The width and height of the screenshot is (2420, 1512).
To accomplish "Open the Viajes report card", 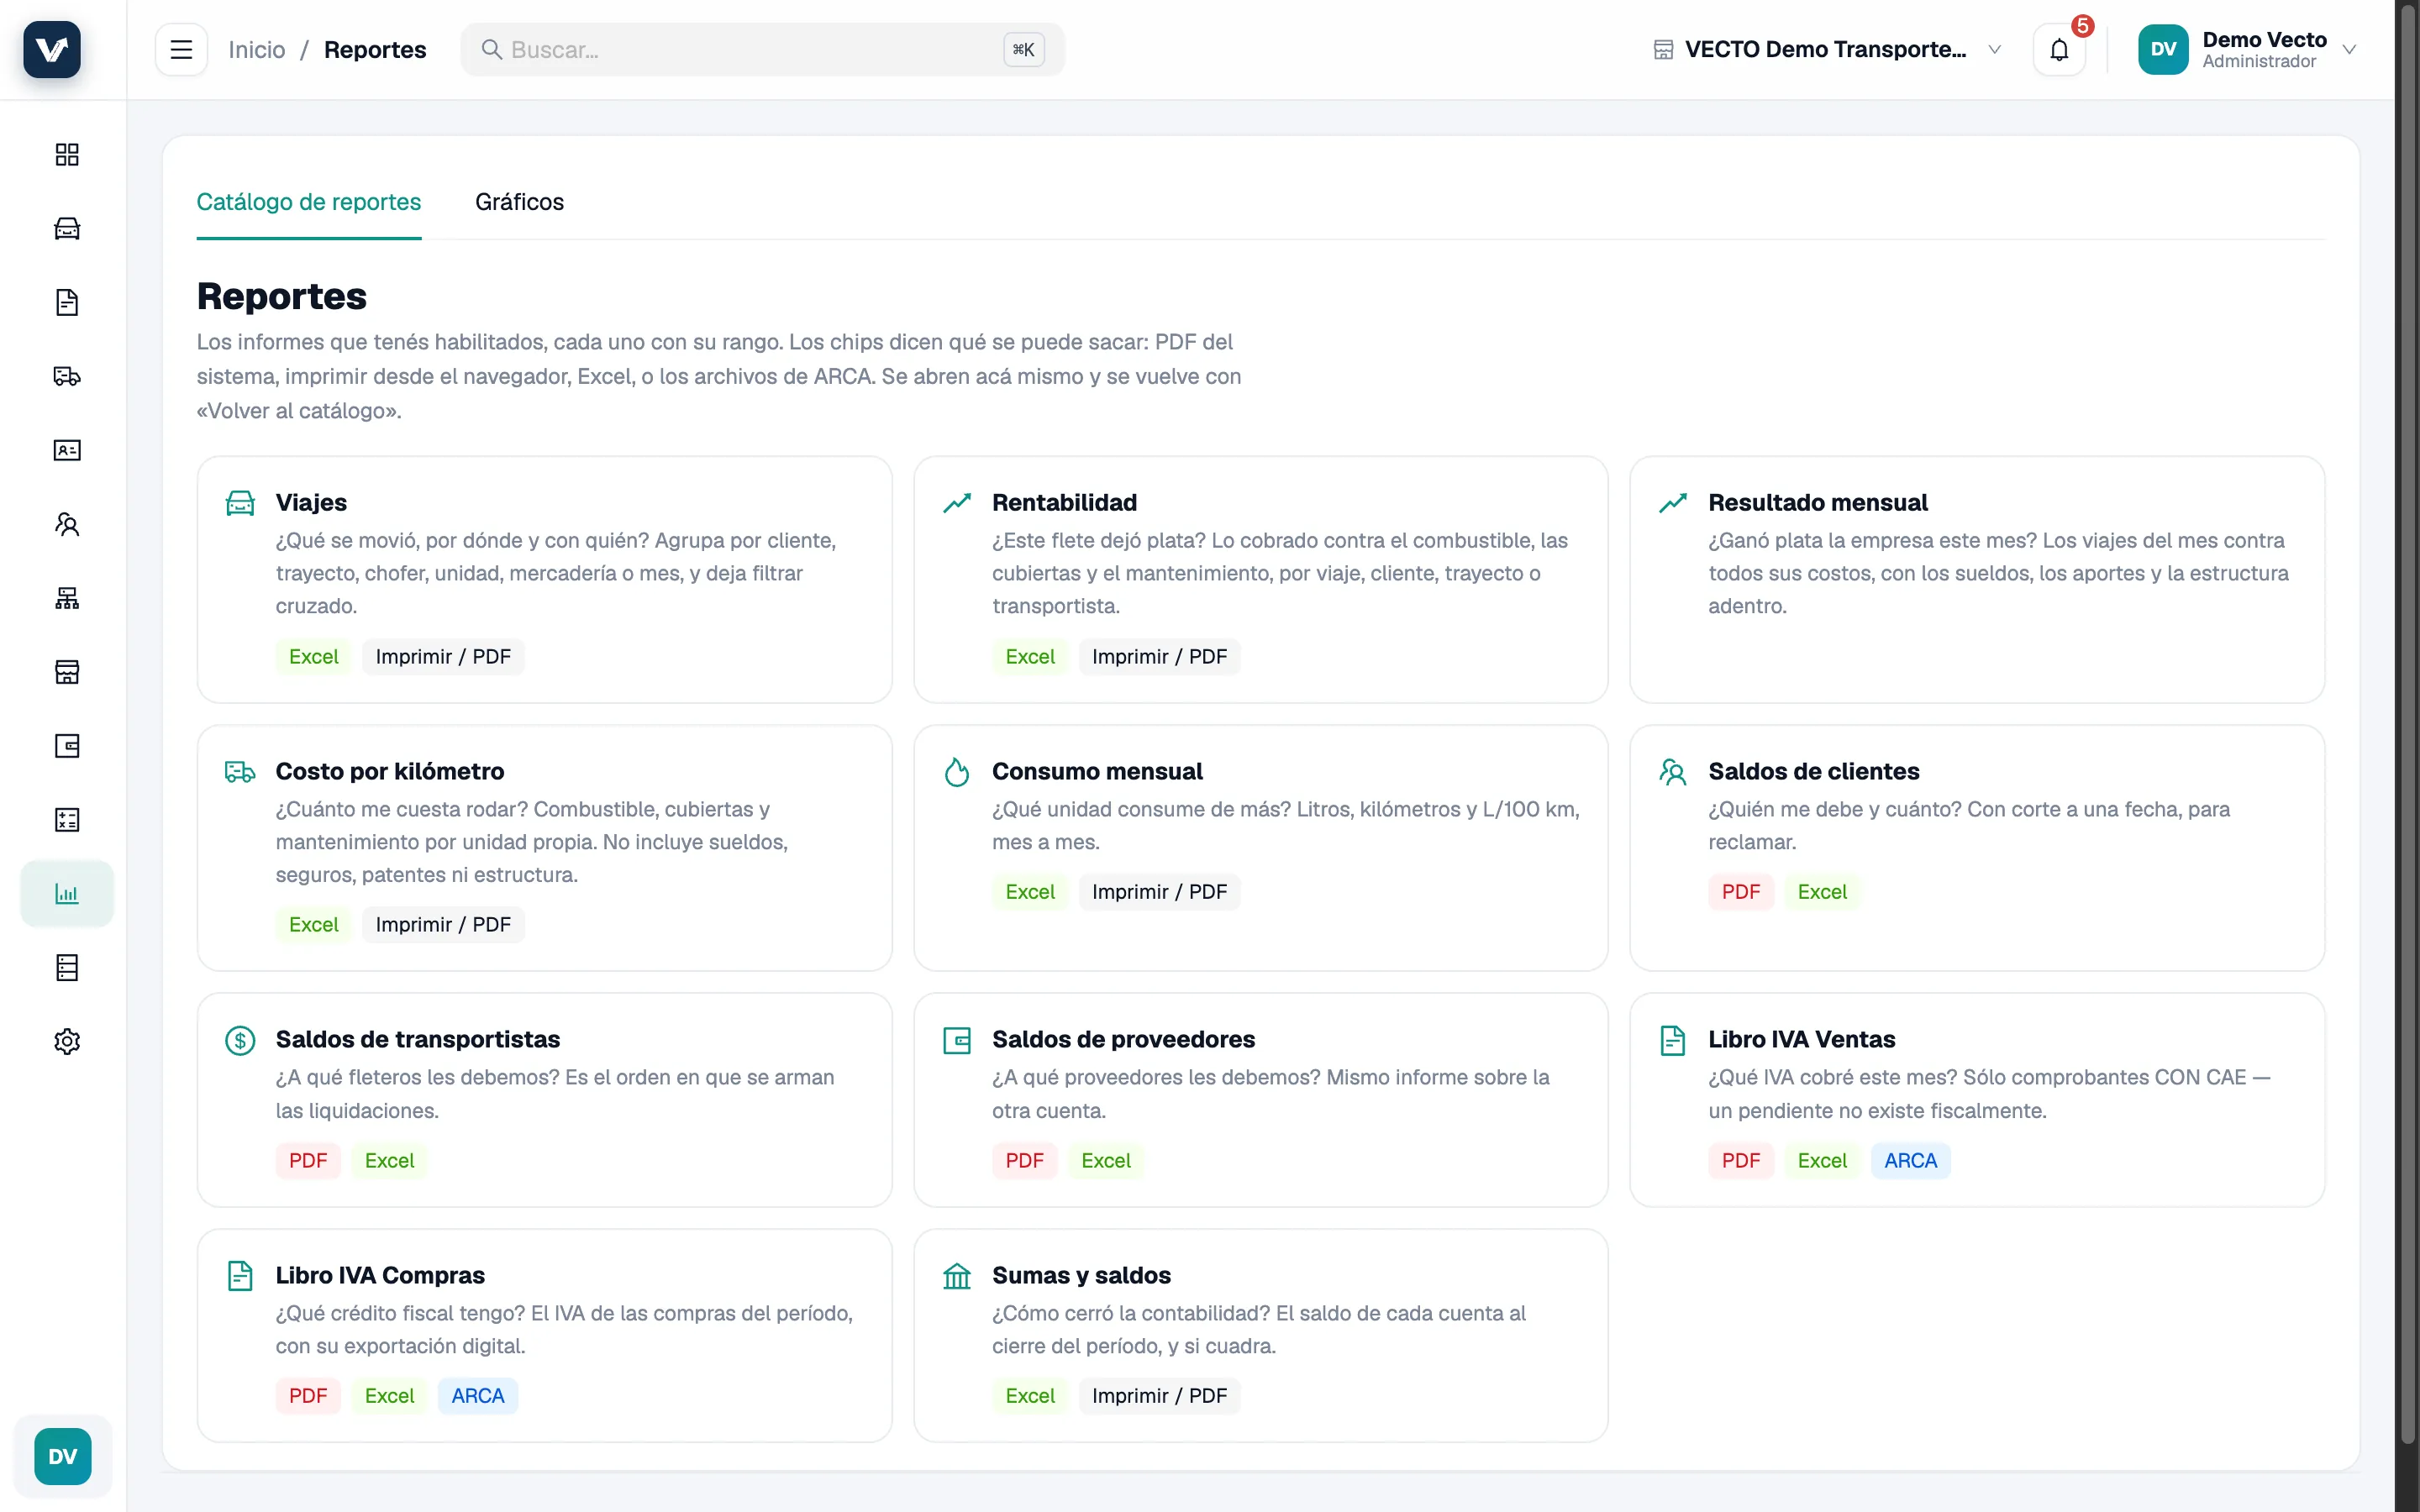I will click(x=544, y=579).
